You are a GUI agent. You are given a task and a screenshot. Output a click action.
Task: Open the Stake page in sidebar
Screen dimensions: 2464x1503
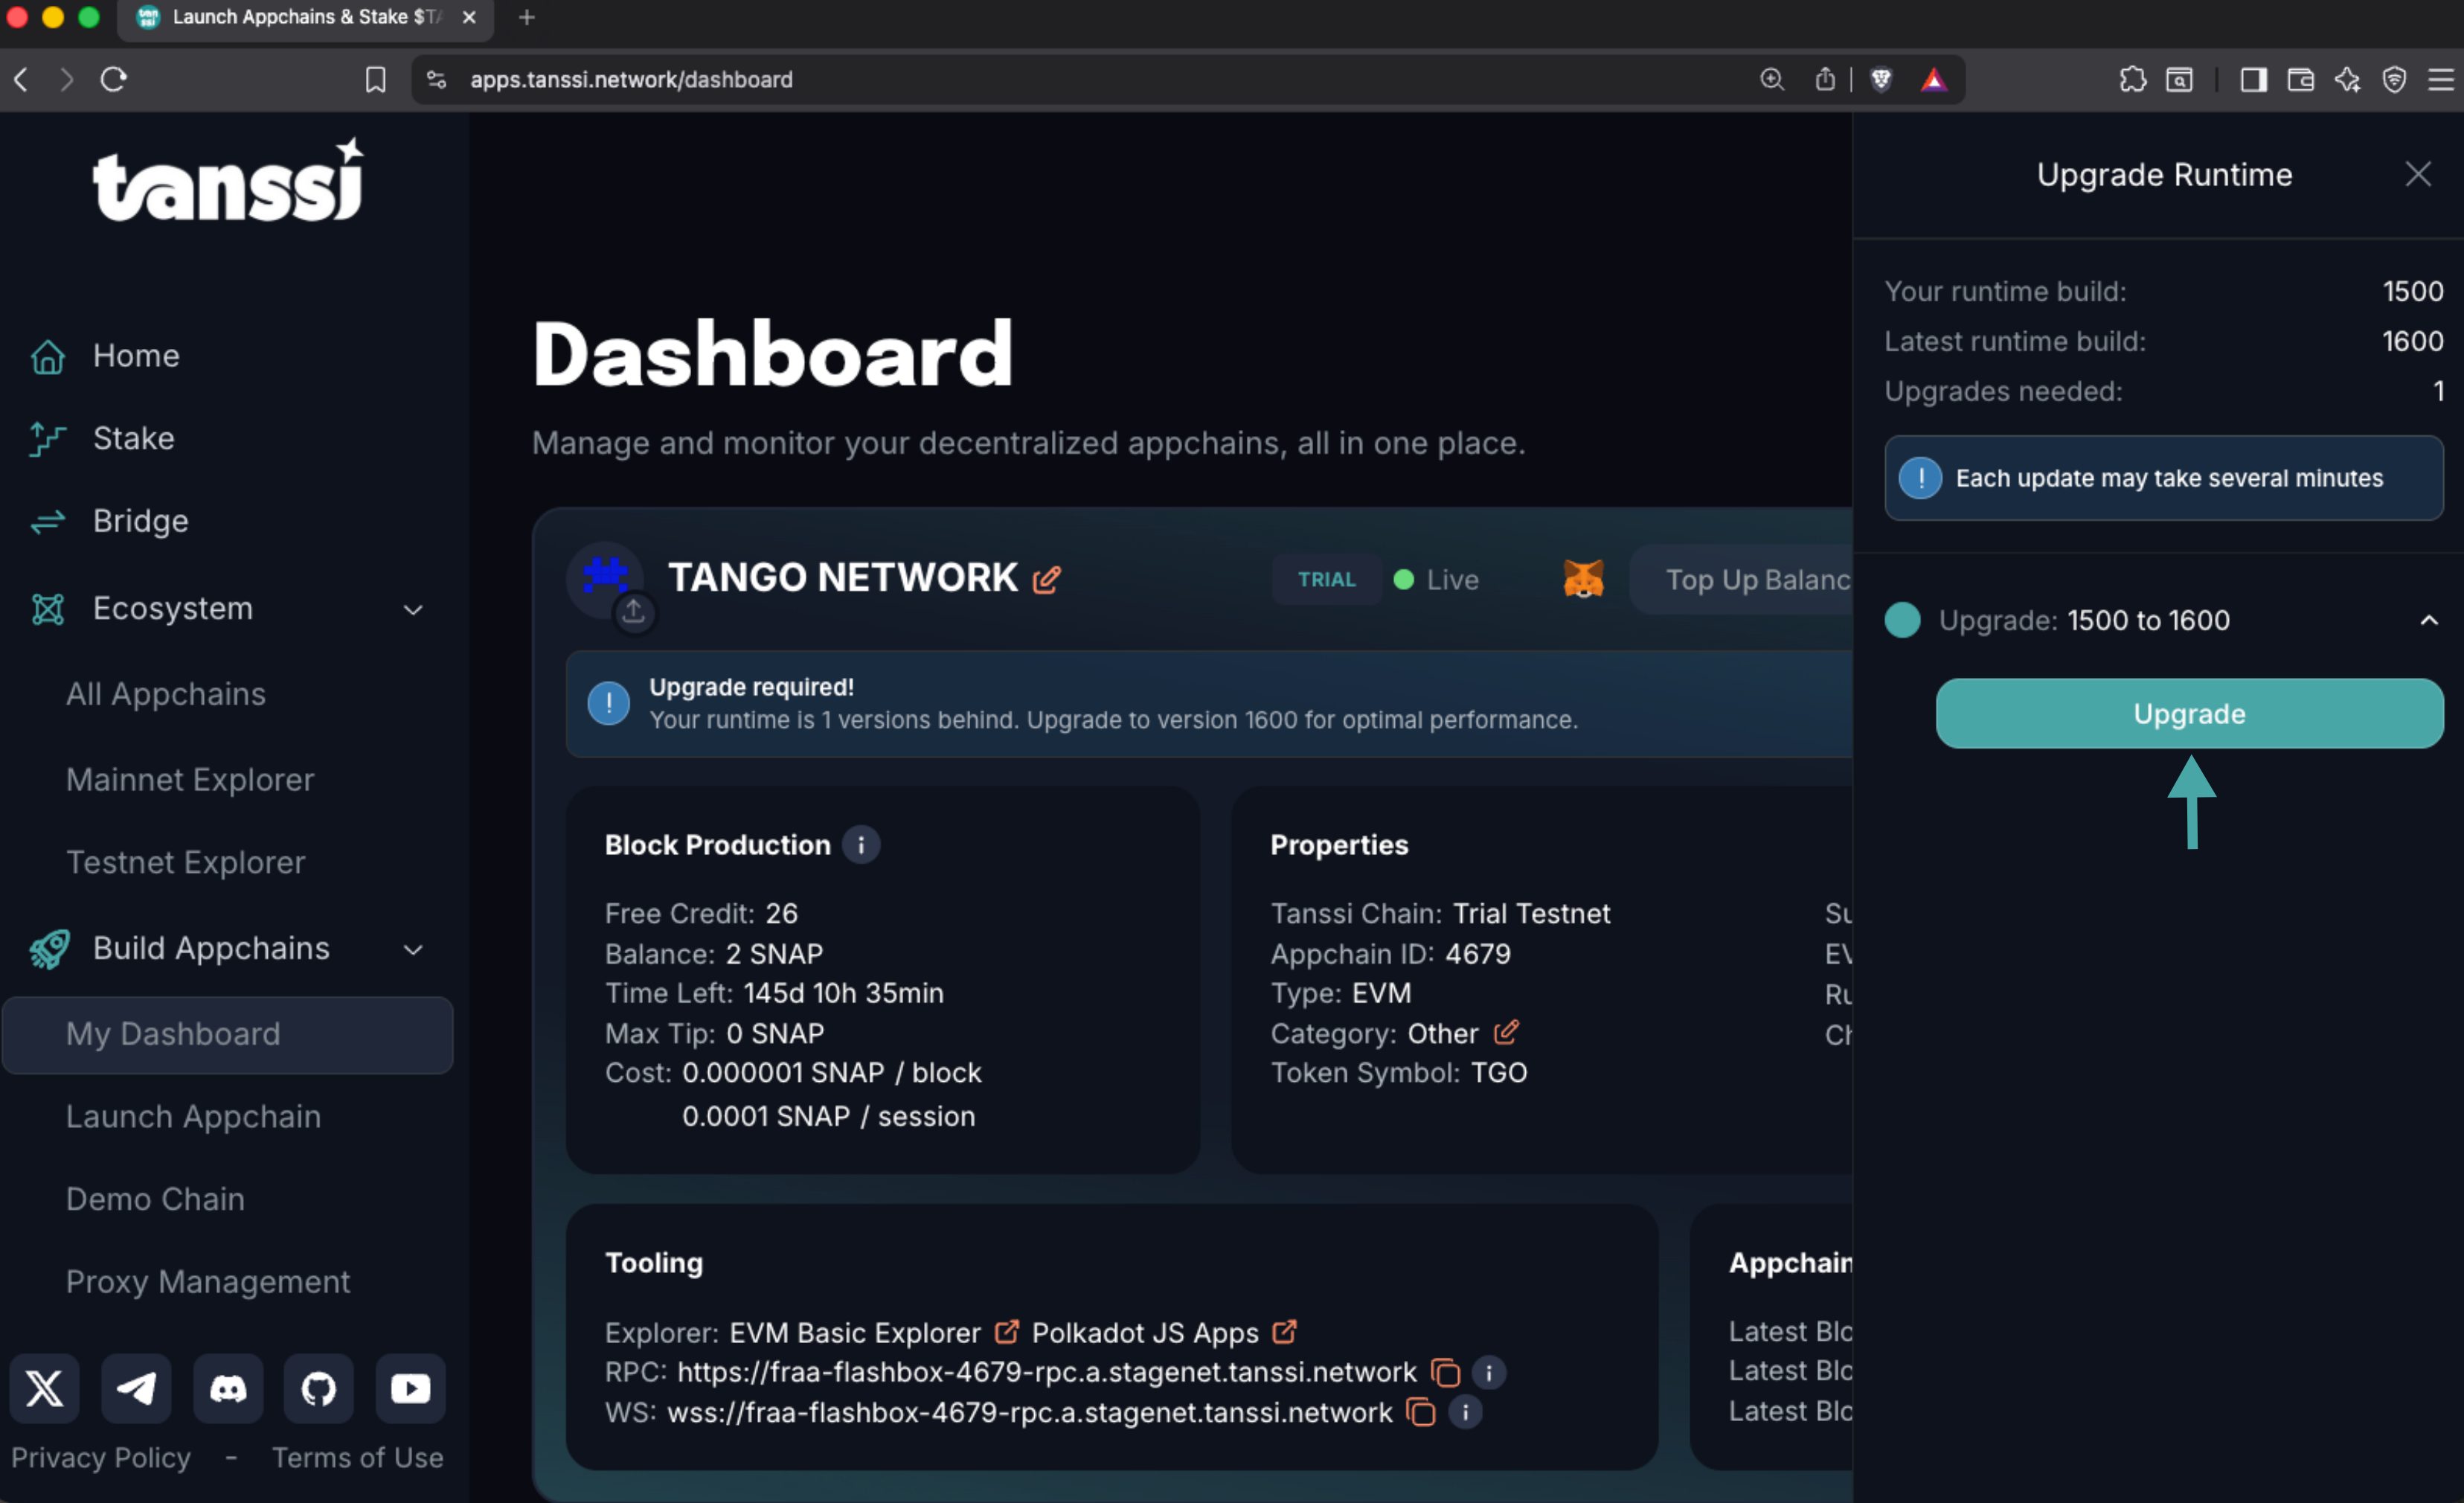(133, 438)
